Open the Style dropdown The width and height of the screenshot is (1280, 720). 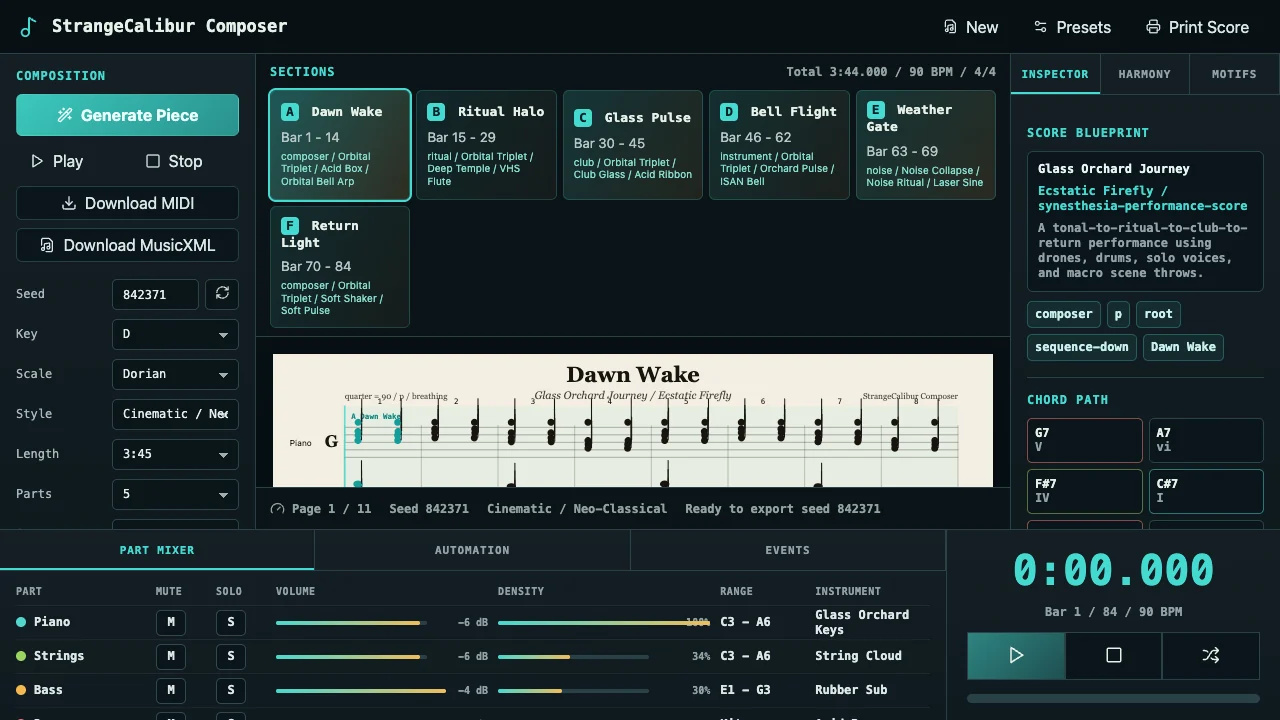(x=175, y=414)
